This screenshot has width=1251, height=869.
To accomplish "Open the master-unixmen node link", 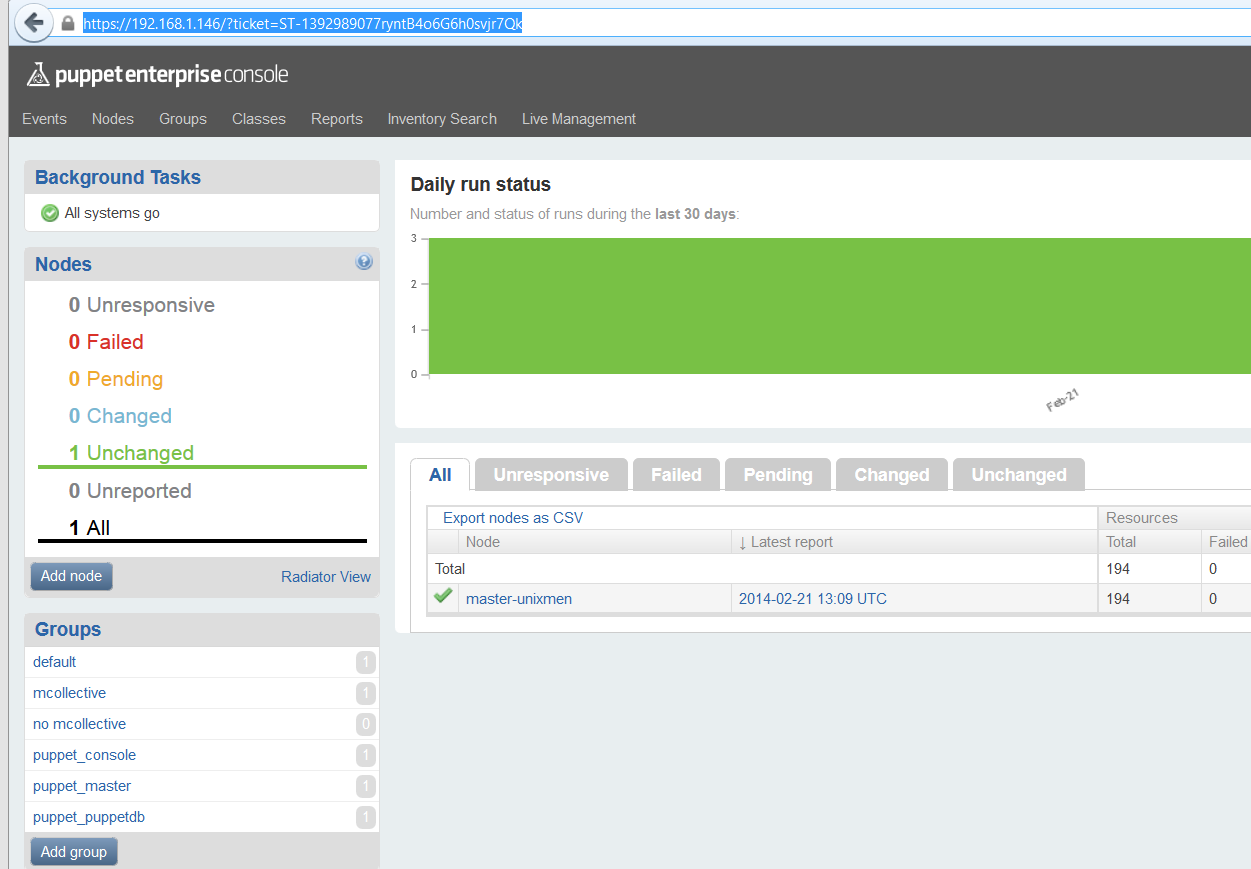I will point(519,599).
